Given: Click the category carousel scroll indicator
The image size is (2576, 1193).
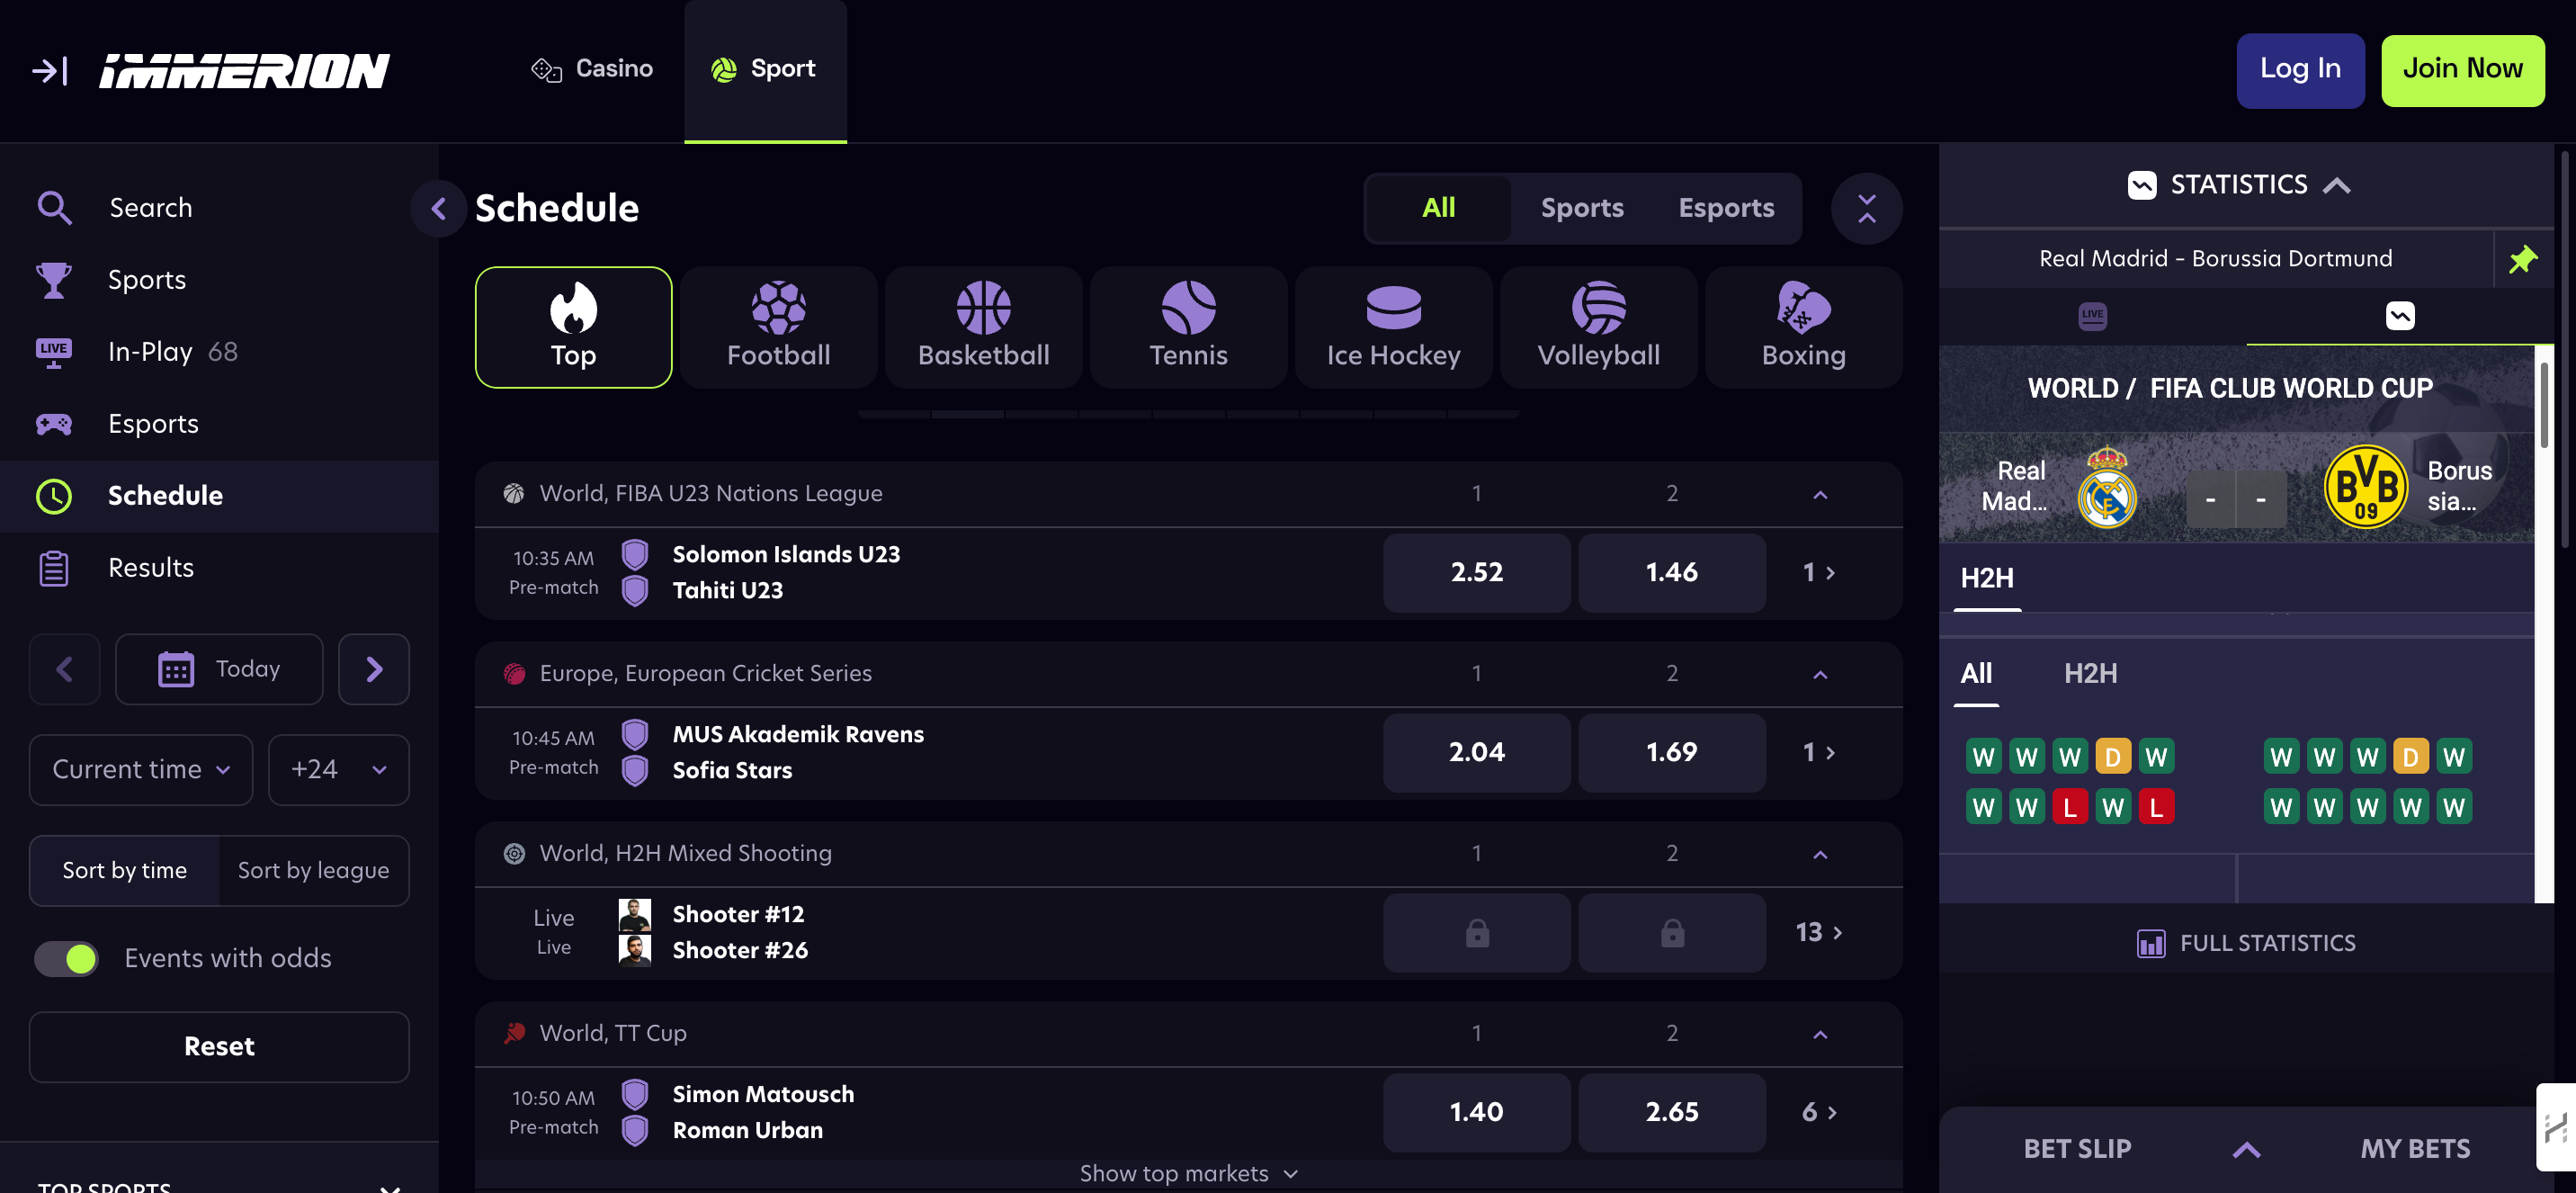Looking at the screenshot, I should tap(1188, 414).
